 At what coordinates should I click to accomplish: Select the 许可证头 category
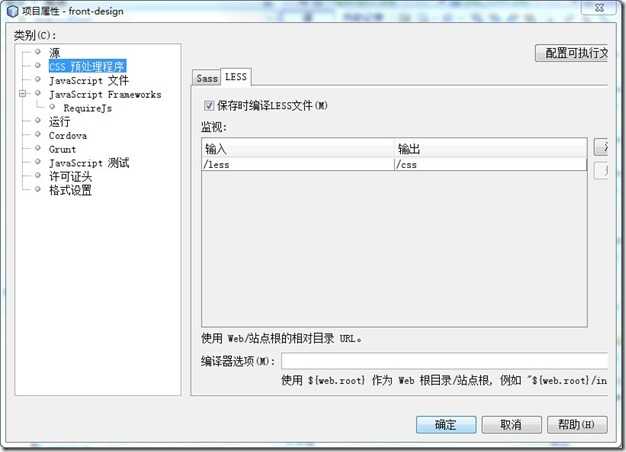click(x=70, y=176)
